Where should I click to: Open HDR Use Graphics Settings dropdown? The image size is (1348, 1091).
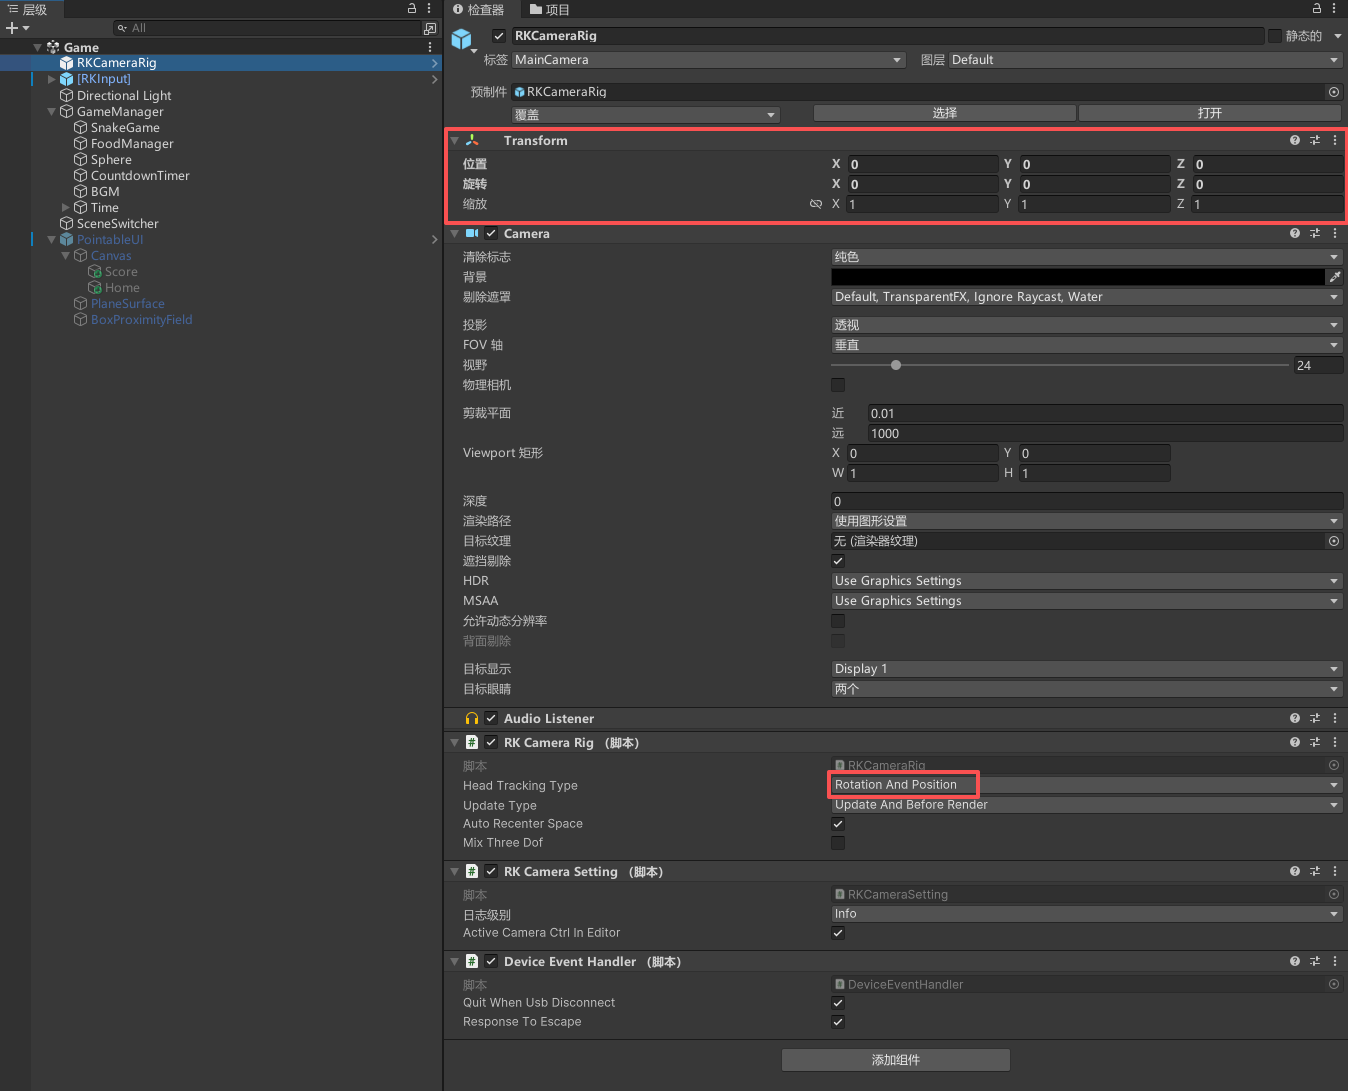tap(1087, 581)
